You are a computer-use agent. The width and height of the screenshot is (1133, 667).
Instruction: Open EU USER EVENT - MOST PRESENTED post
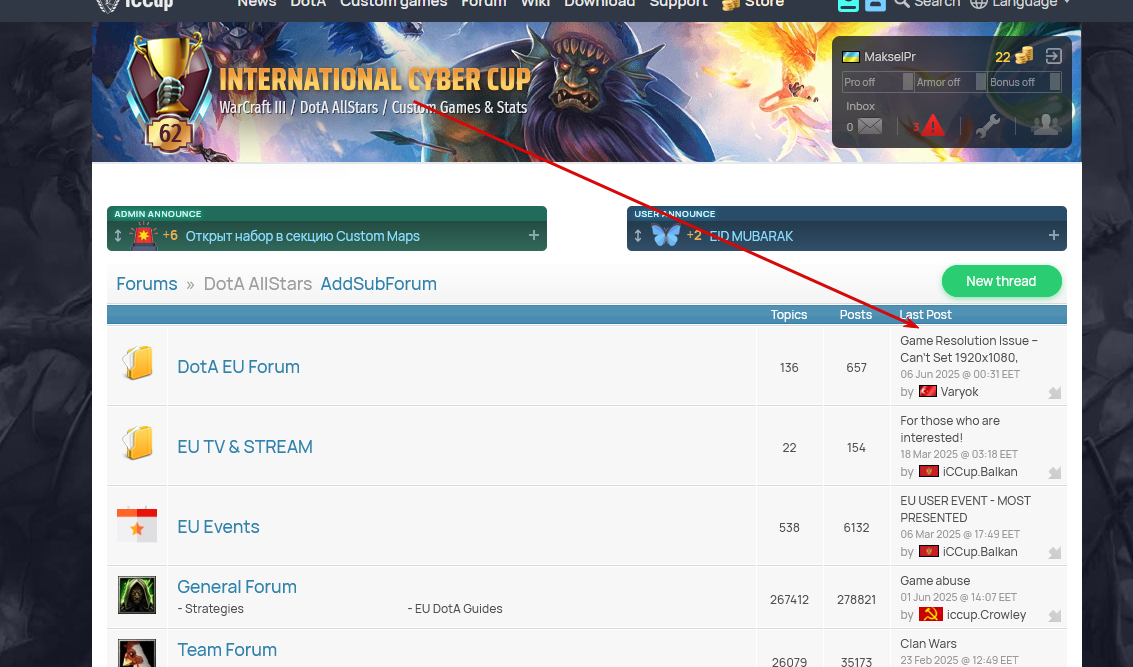(965, 509)
